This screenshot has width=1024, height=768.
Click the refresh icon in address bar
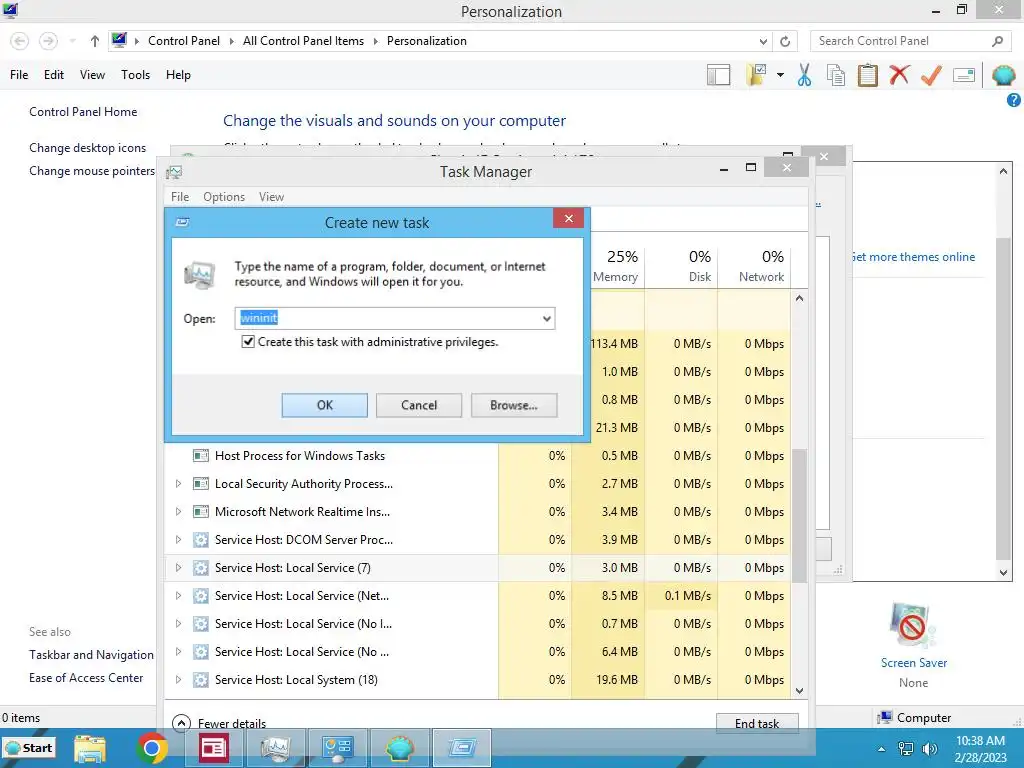pos(785,41)
